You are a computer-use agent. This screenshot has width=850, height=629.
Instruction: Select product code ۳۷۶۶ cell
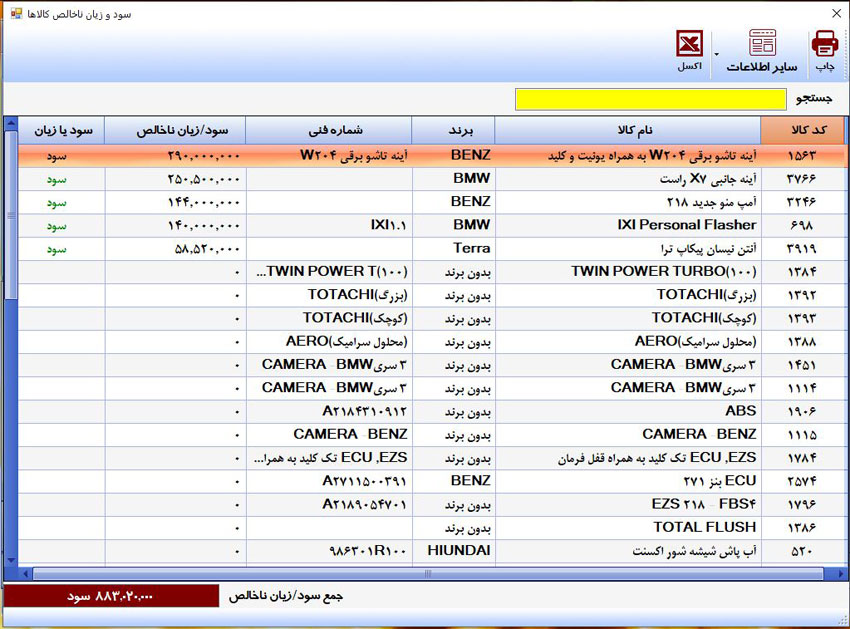click(x=802, y=179)
